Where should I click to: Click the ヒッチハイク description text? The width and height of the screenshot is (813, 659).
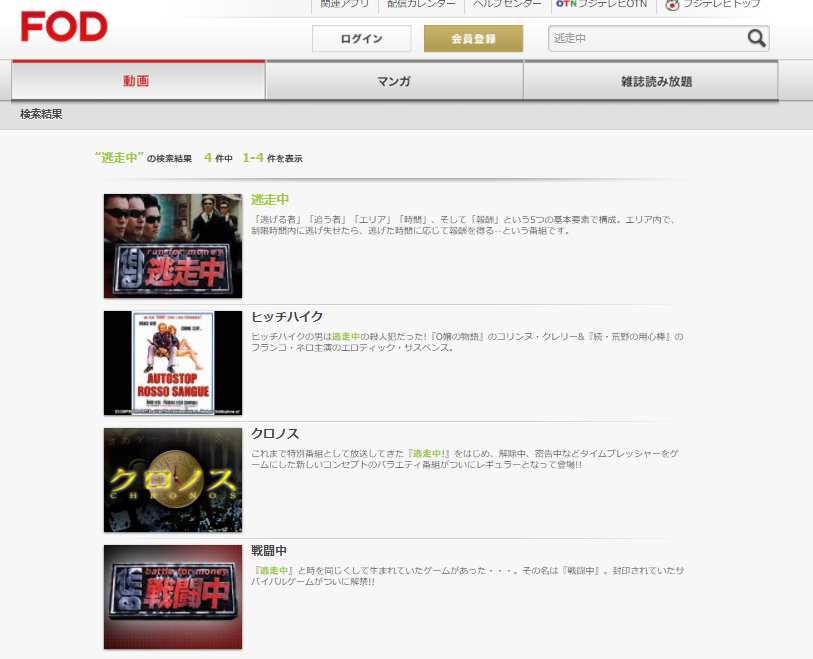pos(467,342)
